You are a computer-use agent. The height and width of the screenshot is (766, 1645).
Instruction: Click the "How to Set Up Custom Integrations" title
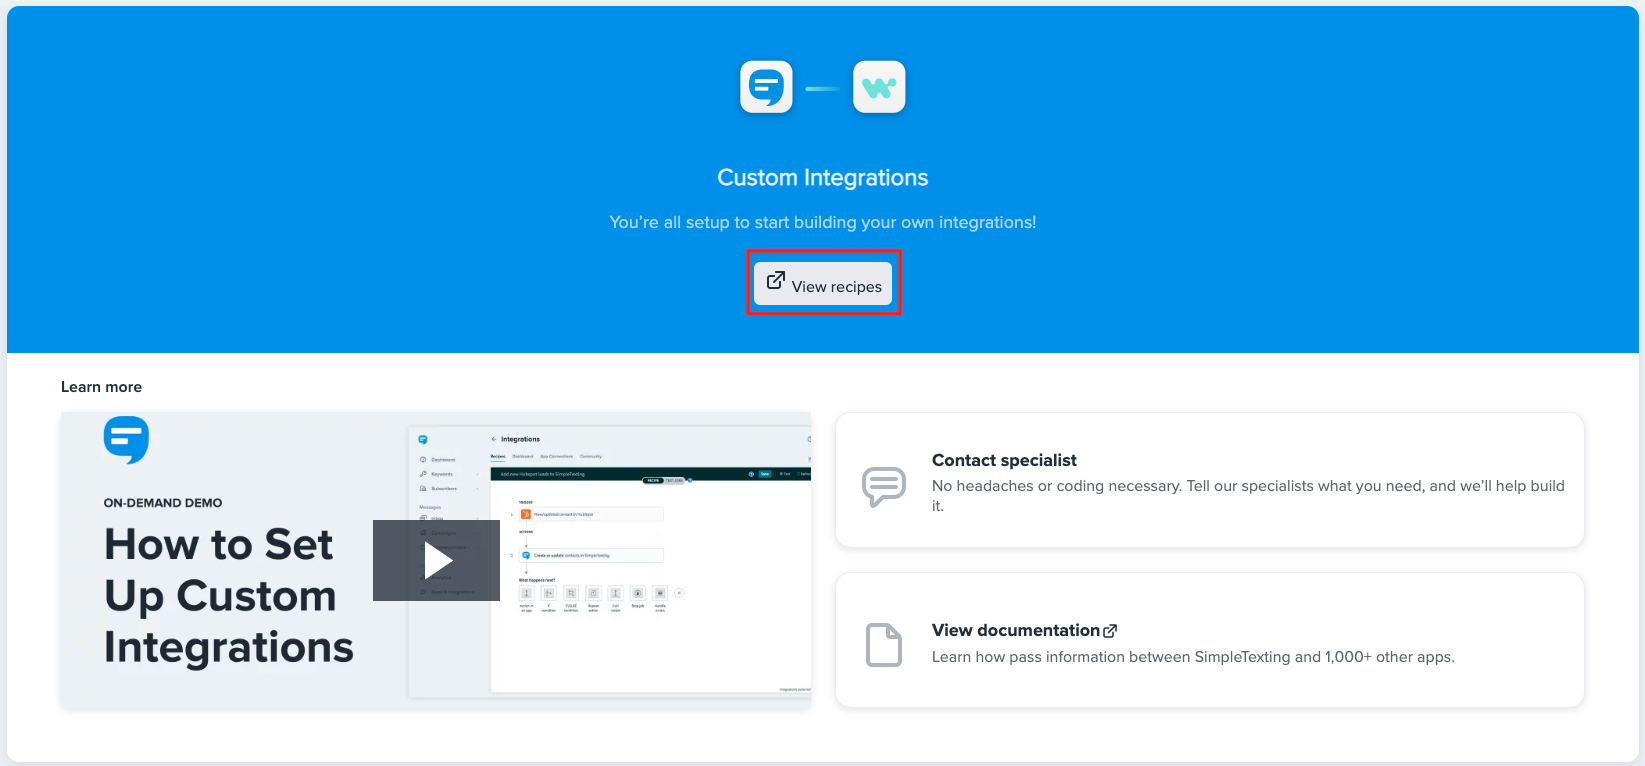[229, 596]
